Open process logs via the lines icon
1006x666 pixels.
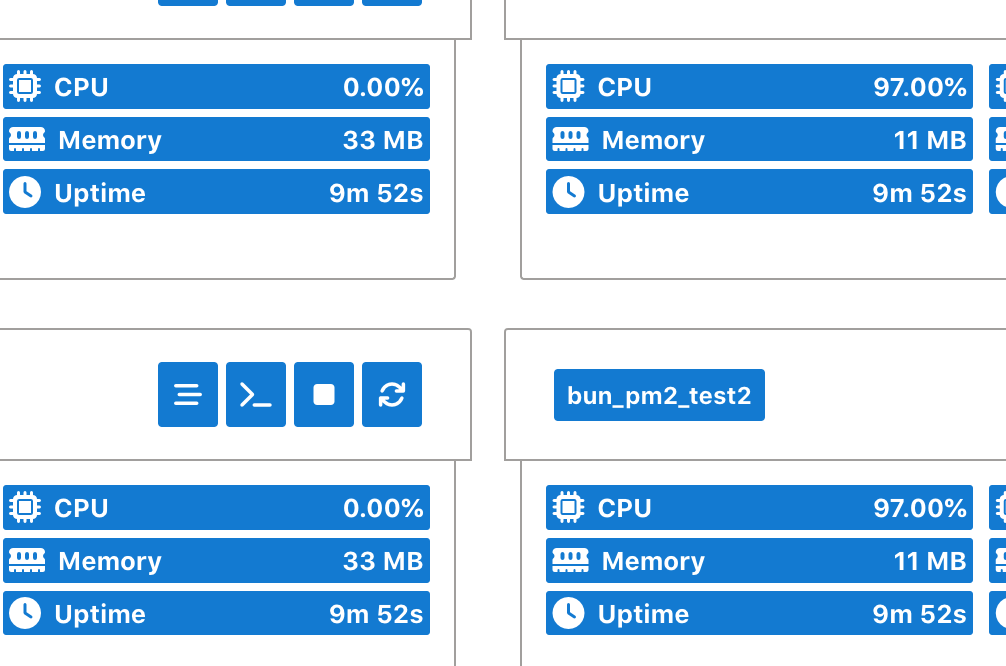coord(187,394)
